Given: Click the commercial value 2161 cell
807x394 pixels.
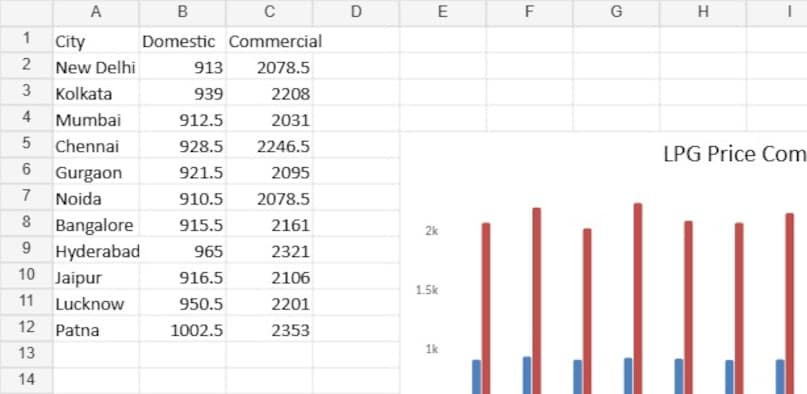Looking at the screenshot, I should coord(269,223).
